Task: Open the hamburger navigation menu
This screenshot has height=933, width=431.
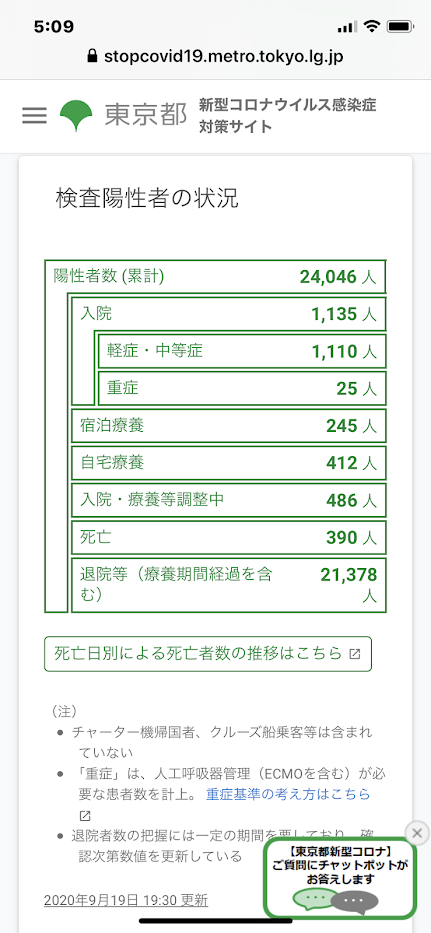Action: coord(35,115)
